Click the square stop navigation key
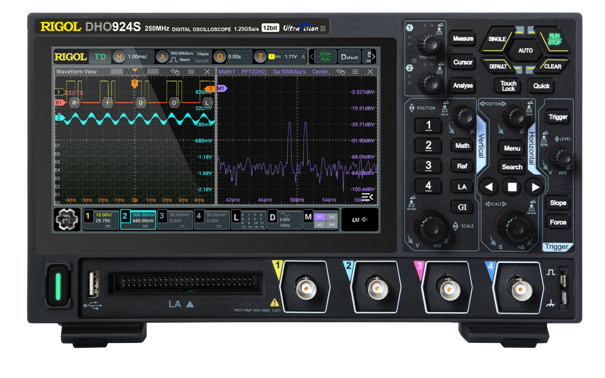605x378 pixels. tap(512, 187)
